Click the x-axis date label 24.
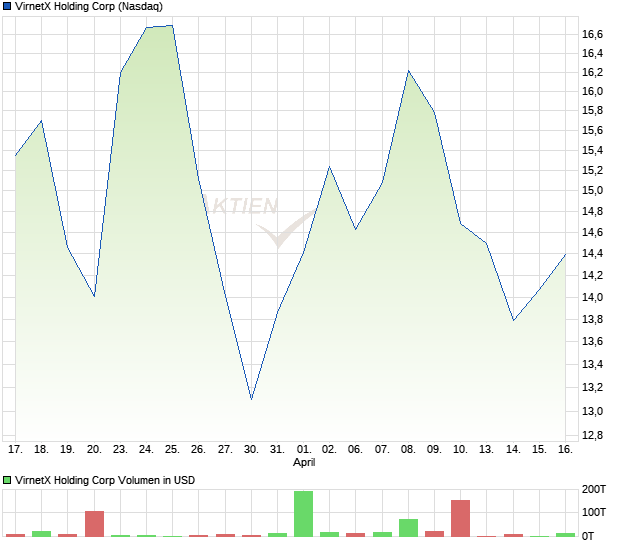This screenshot has width=620, height=546. (146, 449)
